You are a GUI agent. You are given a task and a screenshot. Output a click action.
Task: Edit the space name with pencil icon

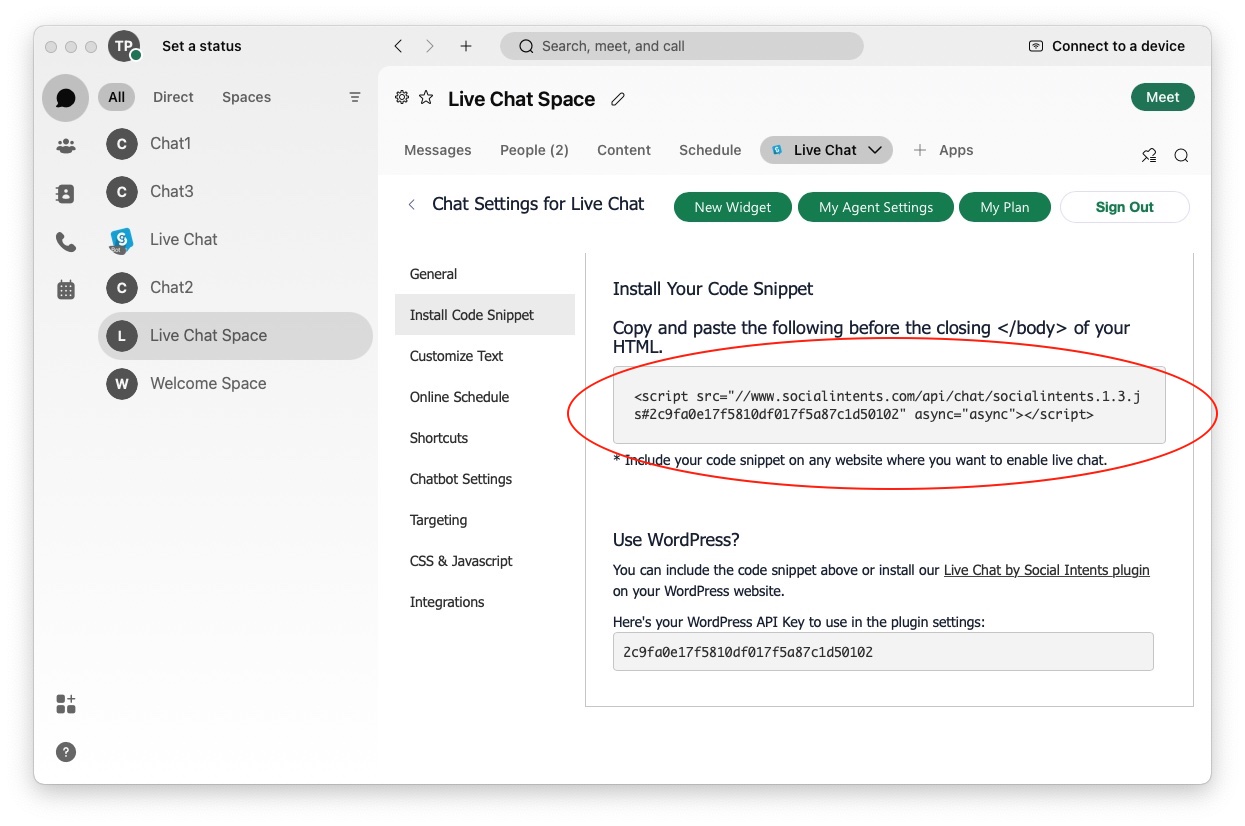click(x=618, y=99)
